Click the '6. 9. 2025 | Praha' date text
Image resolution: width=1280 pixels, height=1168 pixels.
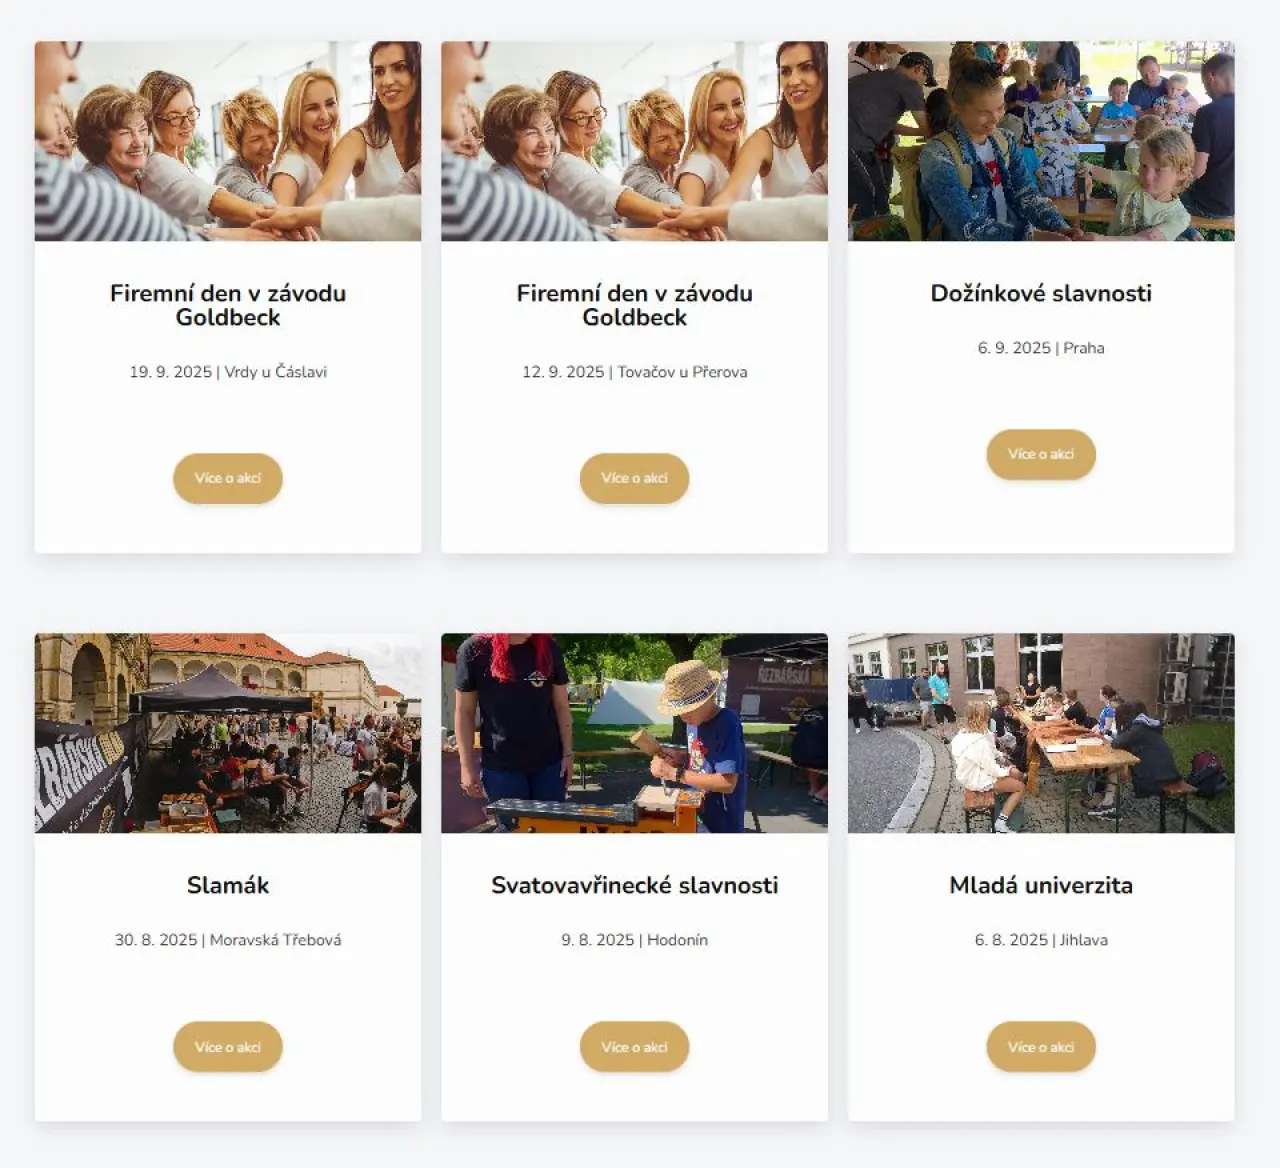click(1041, 348)
